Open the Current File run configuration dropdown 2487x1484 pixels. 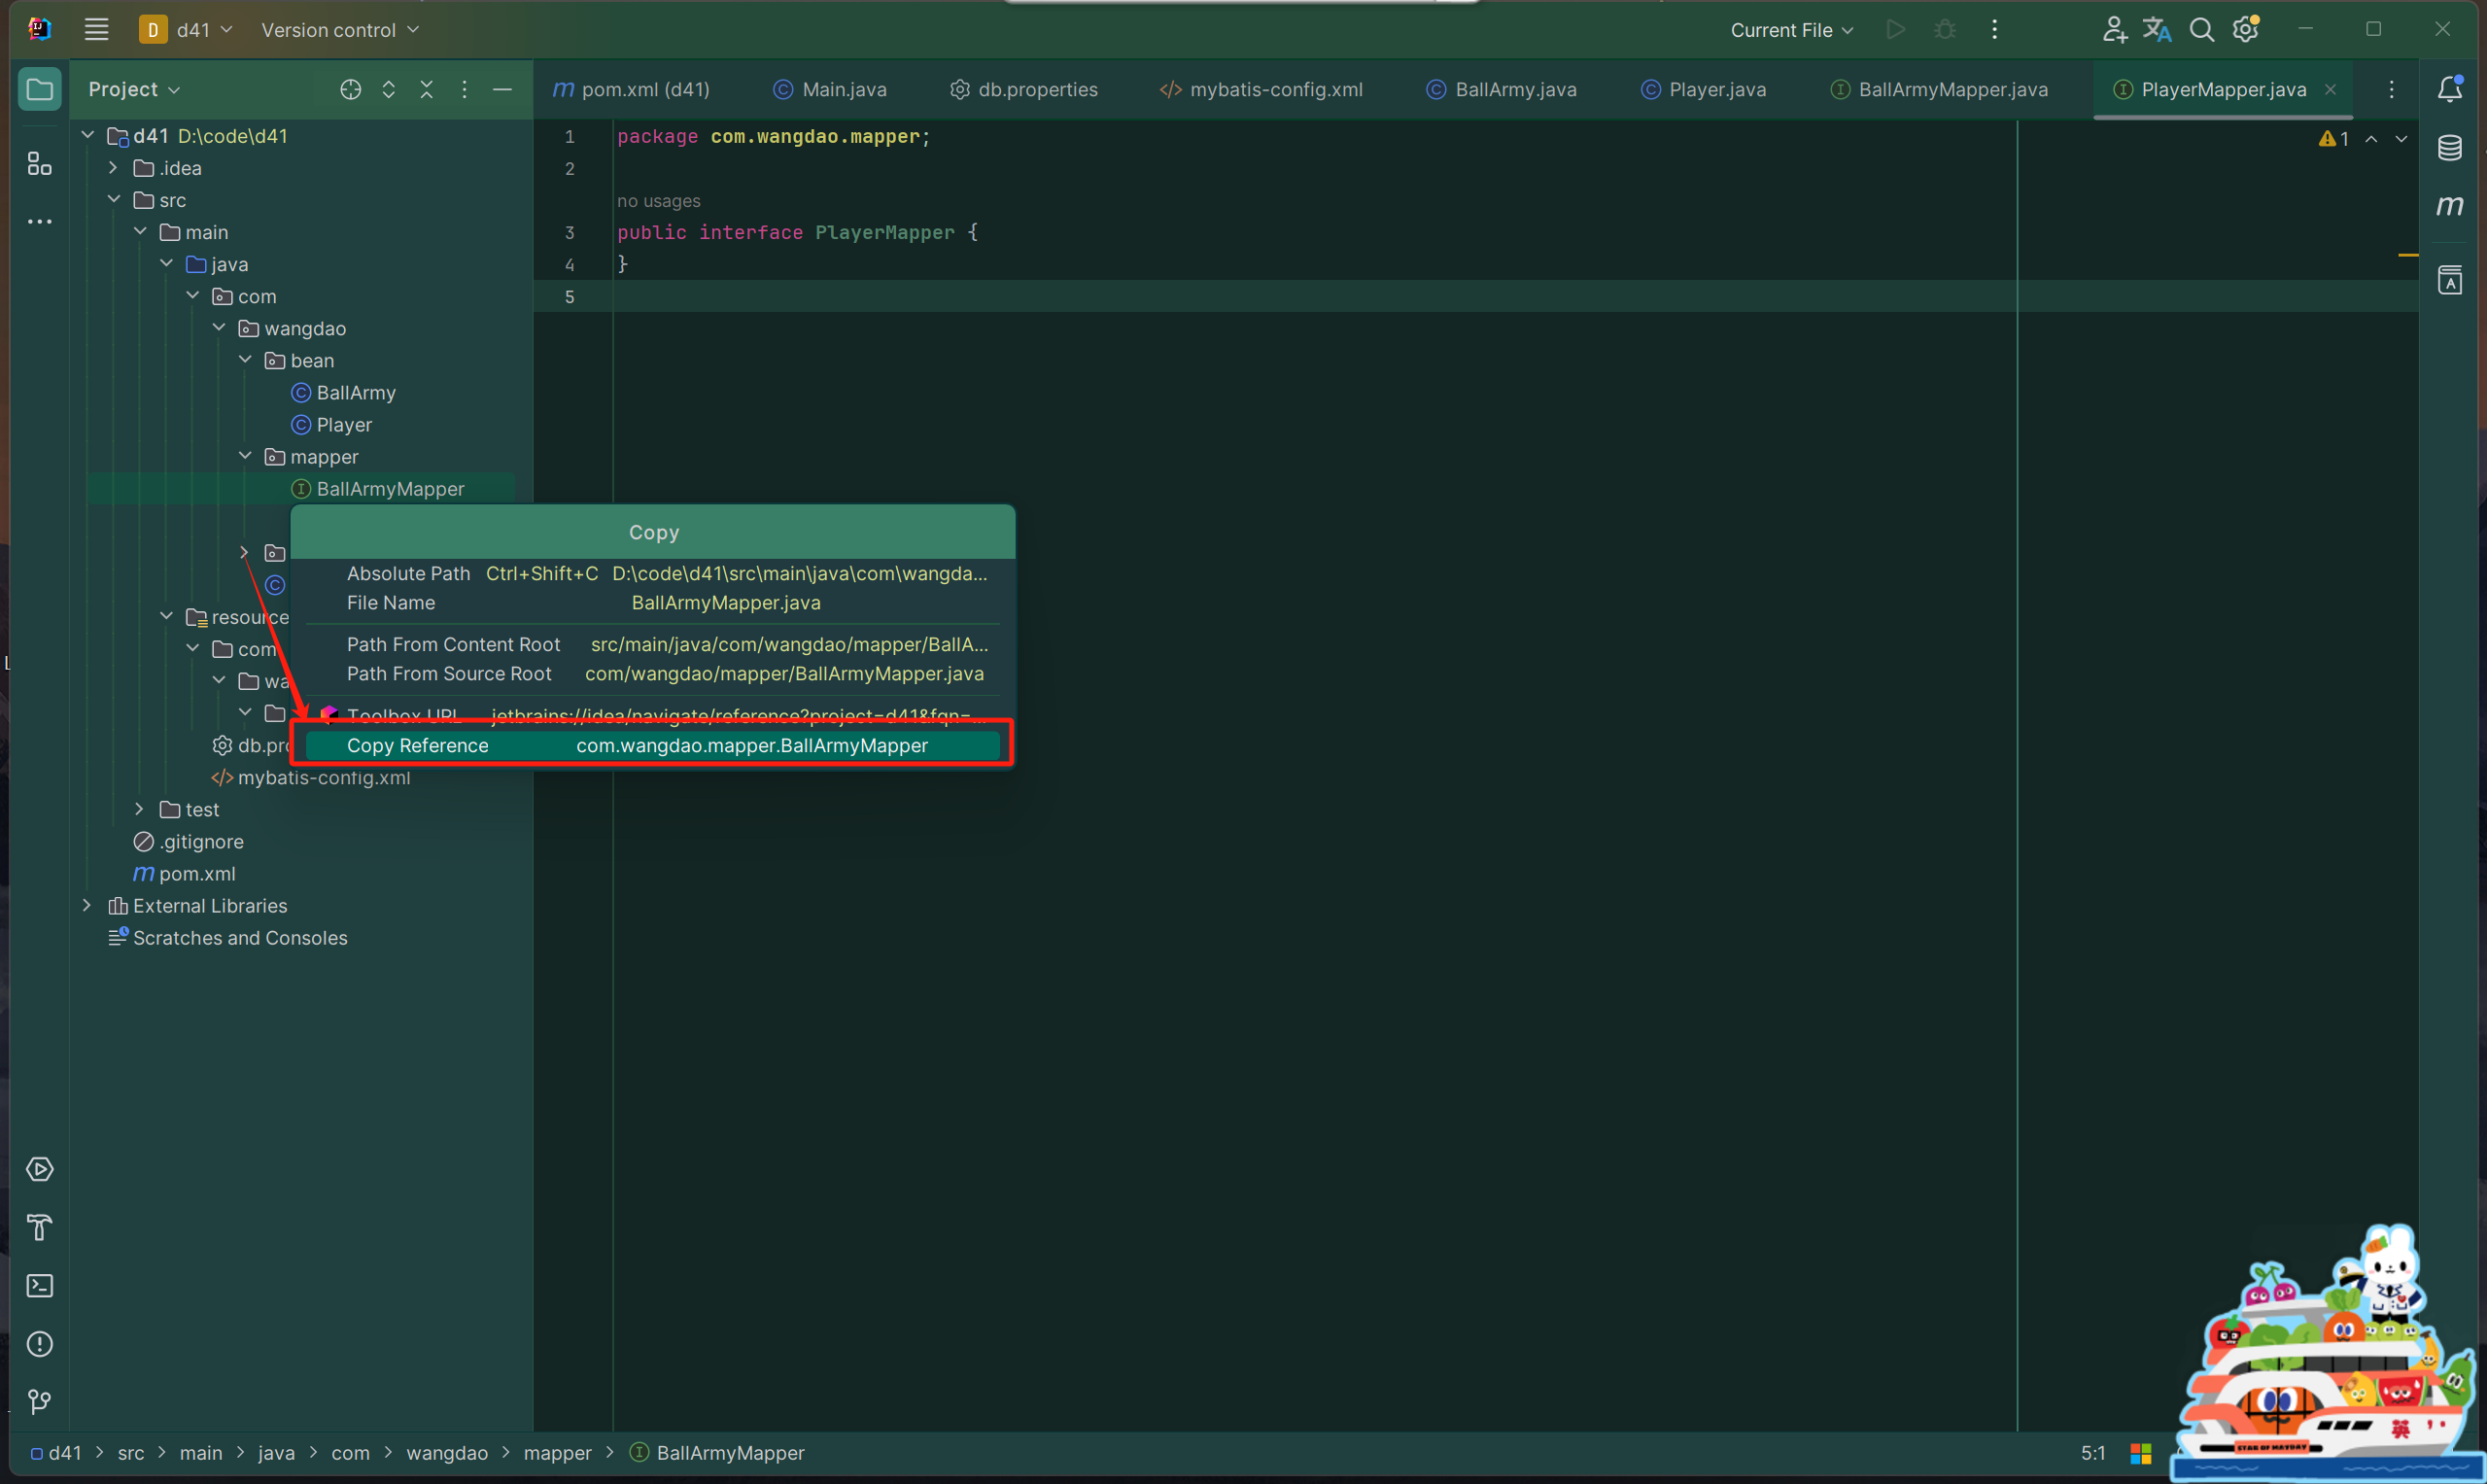pos(1791,30)
